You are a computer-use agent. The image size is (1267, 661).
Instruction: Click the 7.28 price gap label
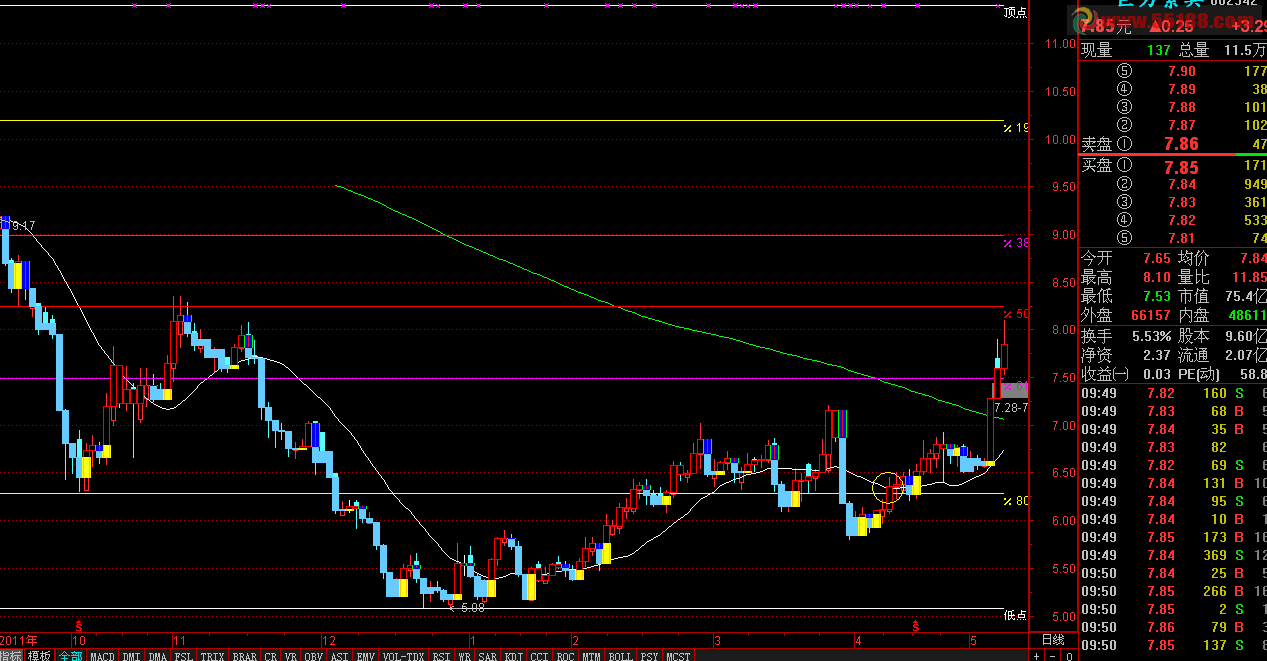[1011, 408]
